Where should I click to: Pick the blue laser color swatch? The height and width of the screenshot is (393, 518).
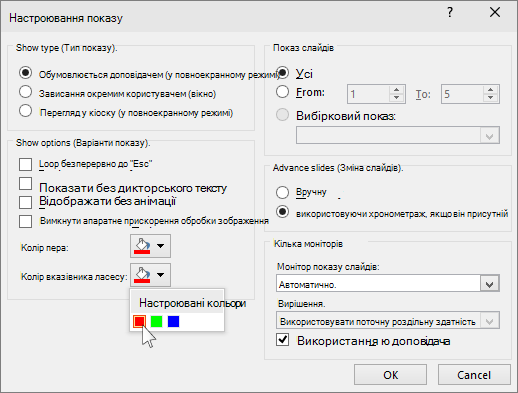tap(173, 322)
